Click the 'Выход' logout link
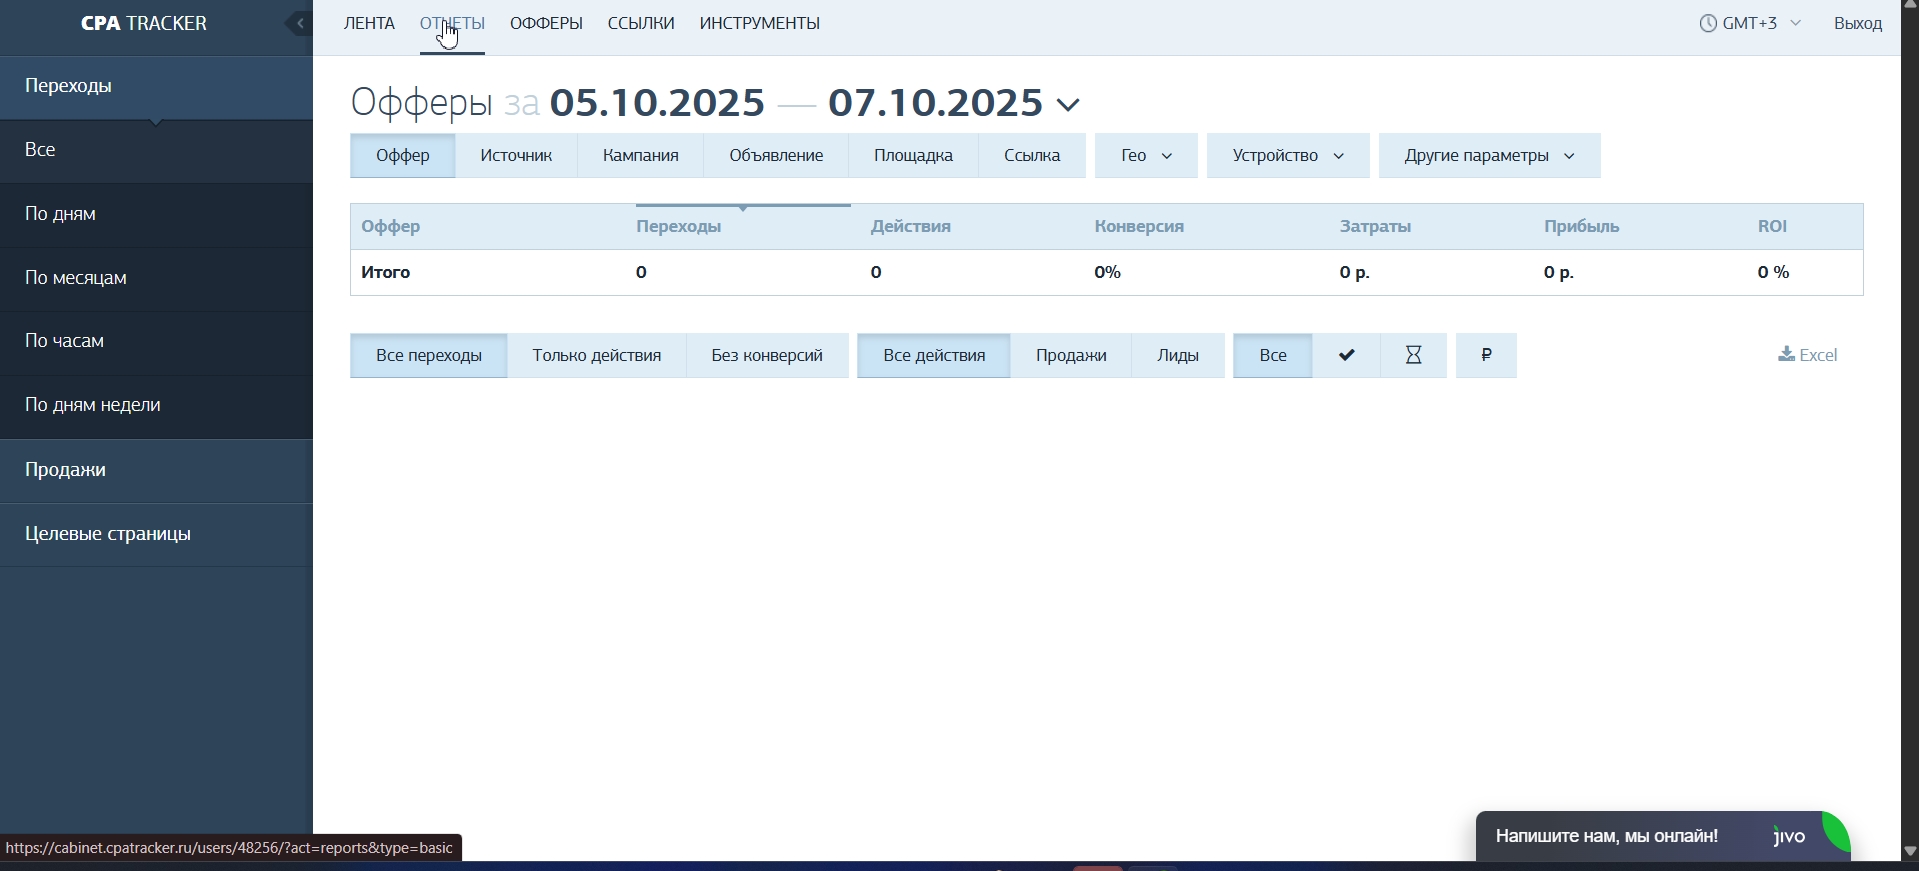This screenshot has height=871, width=1919. (1857, 23)
